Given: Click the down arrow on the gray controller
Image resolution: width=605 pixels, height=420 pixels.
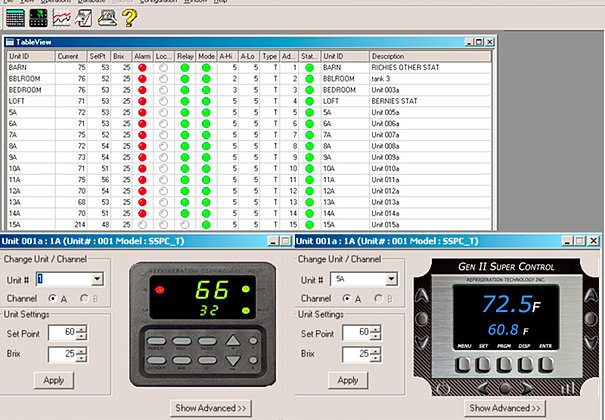Looking at the screenshot, I should [233, 361].
